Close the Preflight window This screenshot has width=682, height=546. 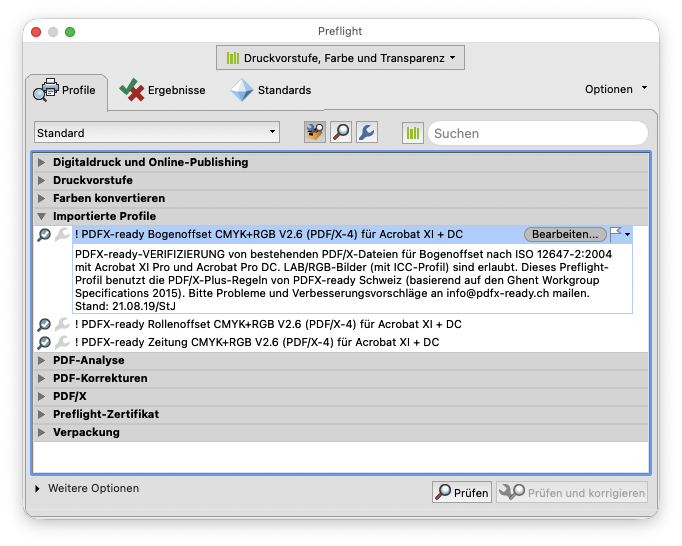[x=36, y=32]
